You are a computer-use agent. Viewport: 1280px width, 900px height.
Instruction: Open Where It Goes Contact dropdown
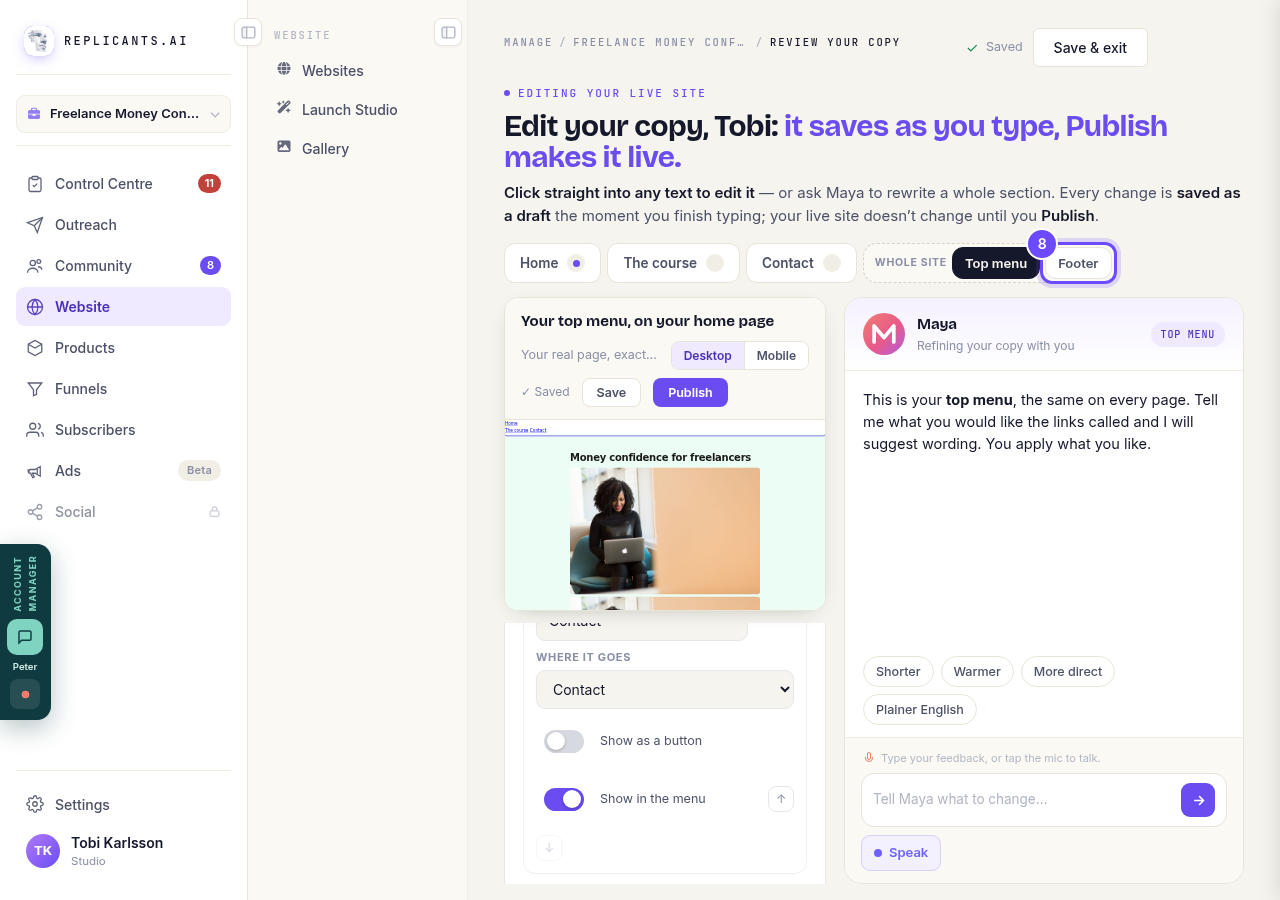[665, 690]
